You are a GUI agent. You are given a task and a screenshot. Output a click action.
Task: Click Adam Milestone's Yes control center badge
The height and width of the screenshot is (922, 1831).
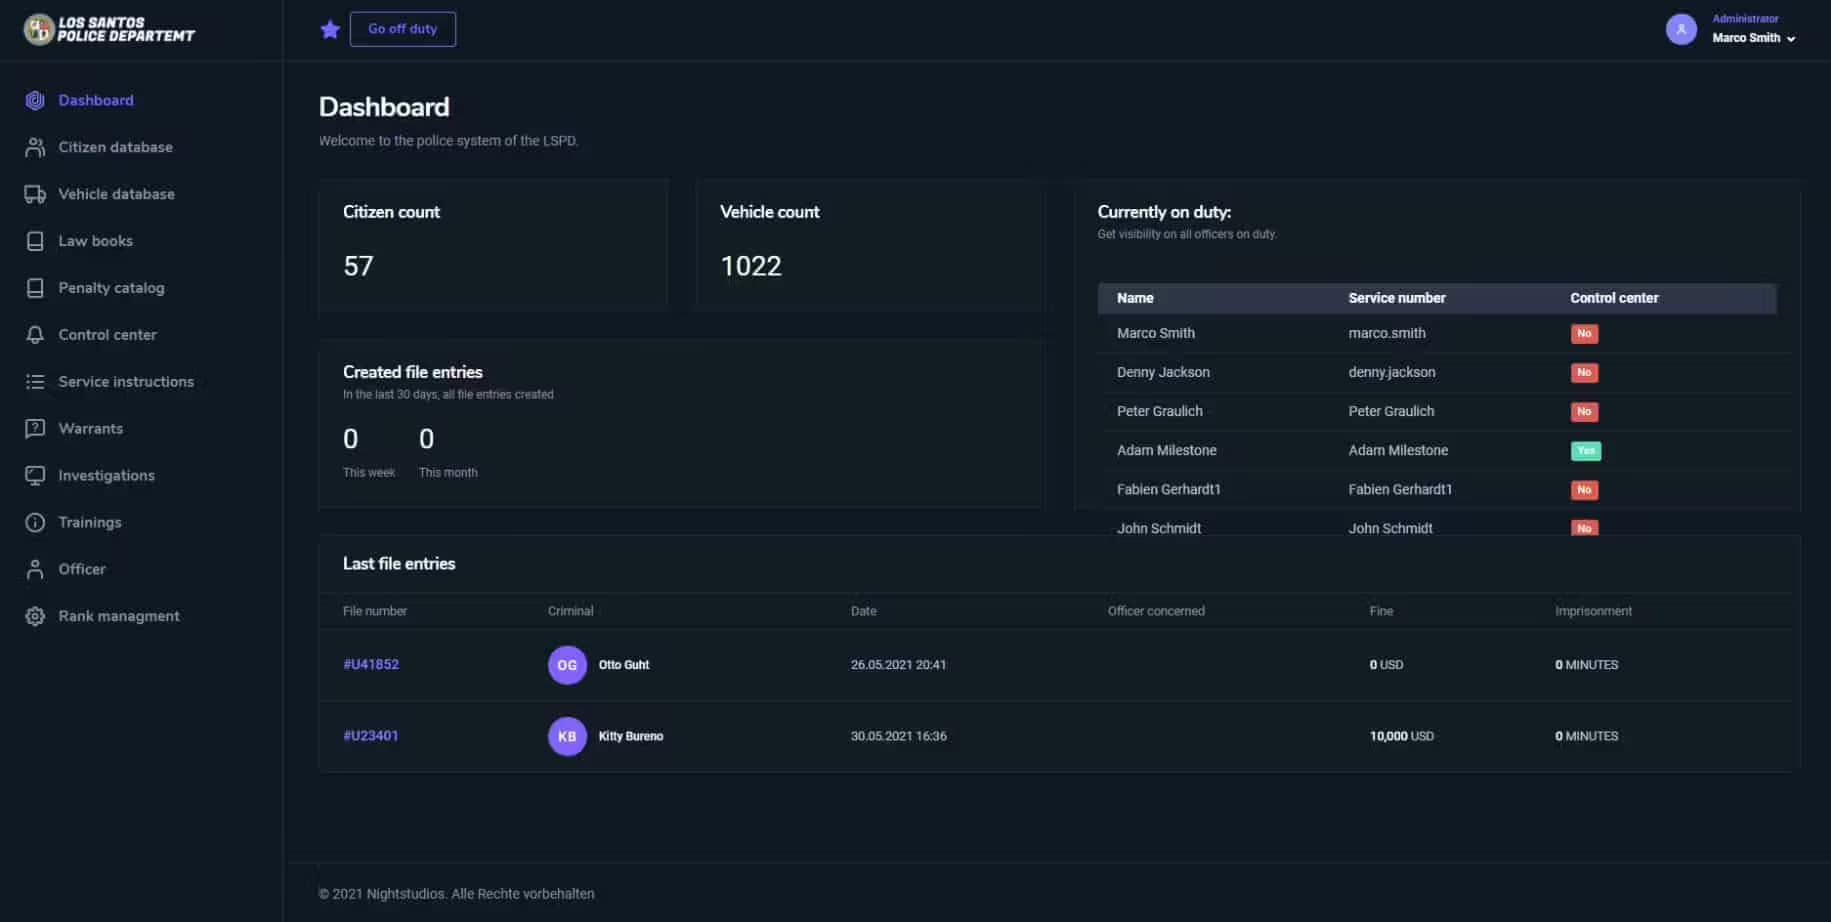(1585, 451)
